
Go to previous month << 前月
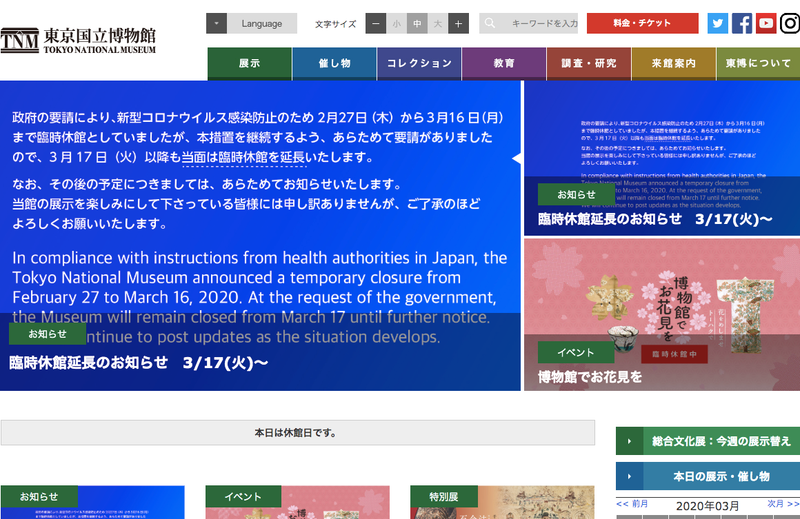coord(632,504)
